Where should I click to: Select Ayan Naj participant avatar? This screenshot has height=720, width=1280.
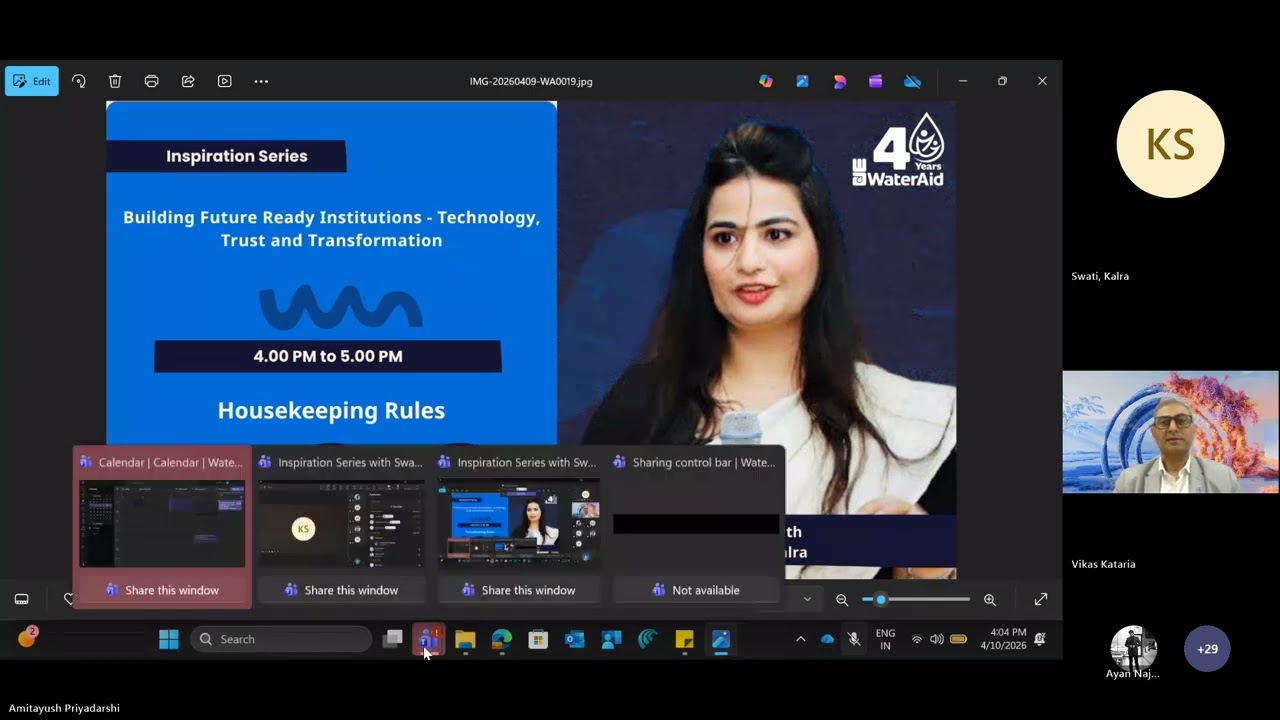click(x=1134, y=649)
